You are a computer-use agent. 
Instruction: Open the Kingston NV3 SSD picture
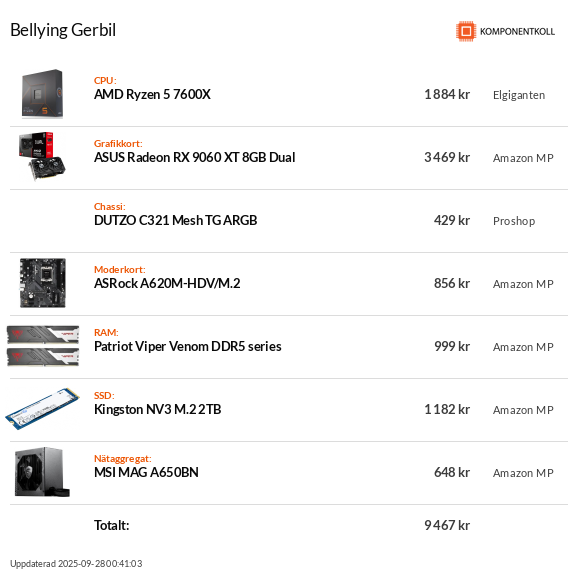42,408
